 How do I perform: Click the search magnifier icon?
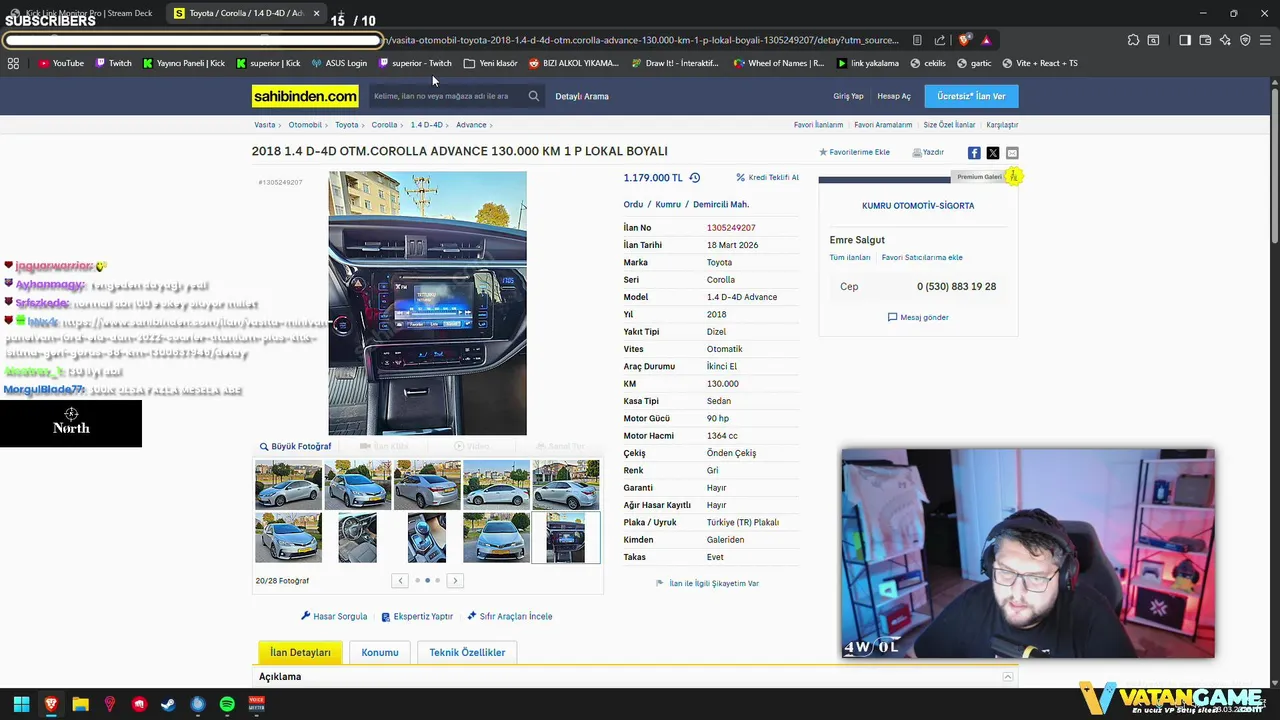pyautogui.click(x=533, y=96)
